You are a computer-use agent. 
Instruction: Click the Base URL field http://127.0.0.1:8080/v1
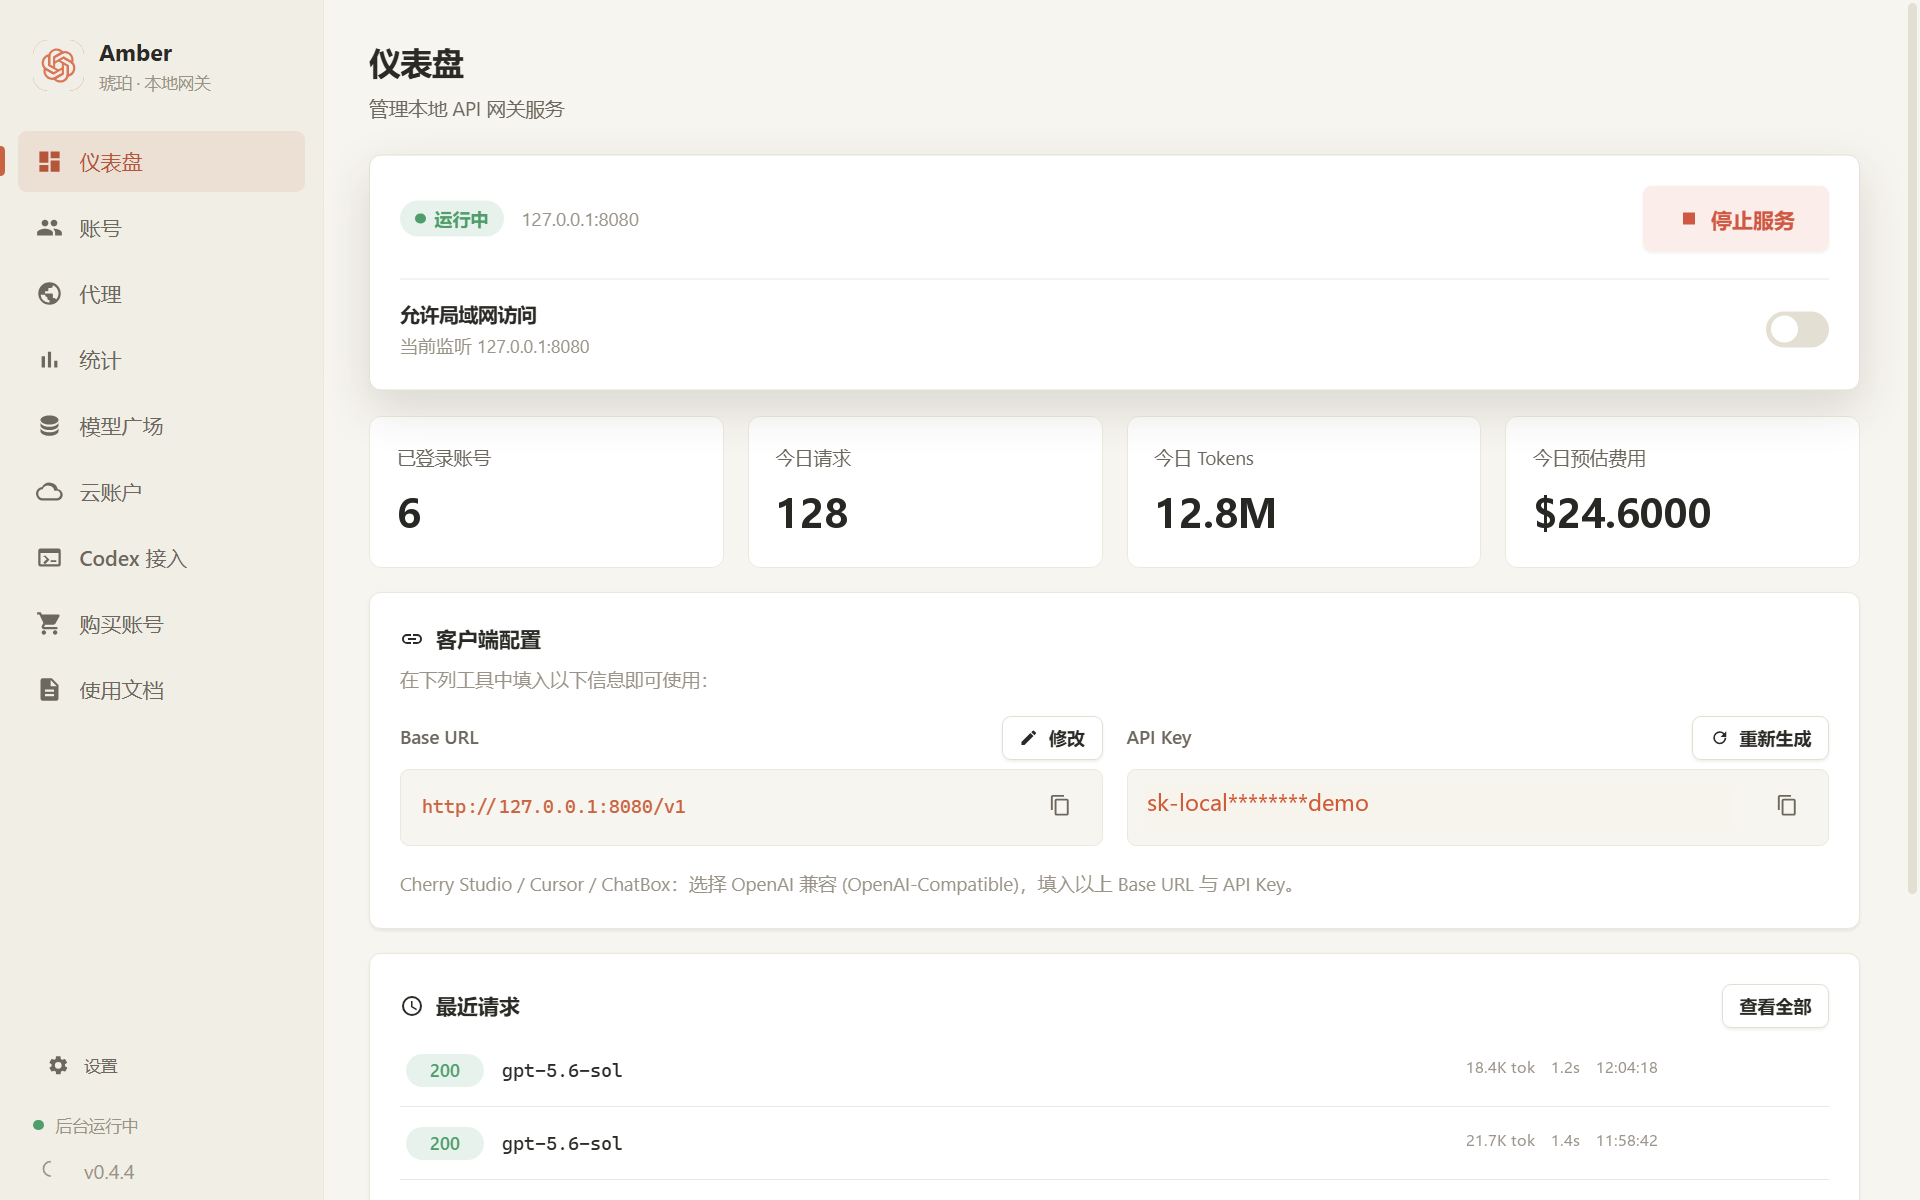click(751, 807)
